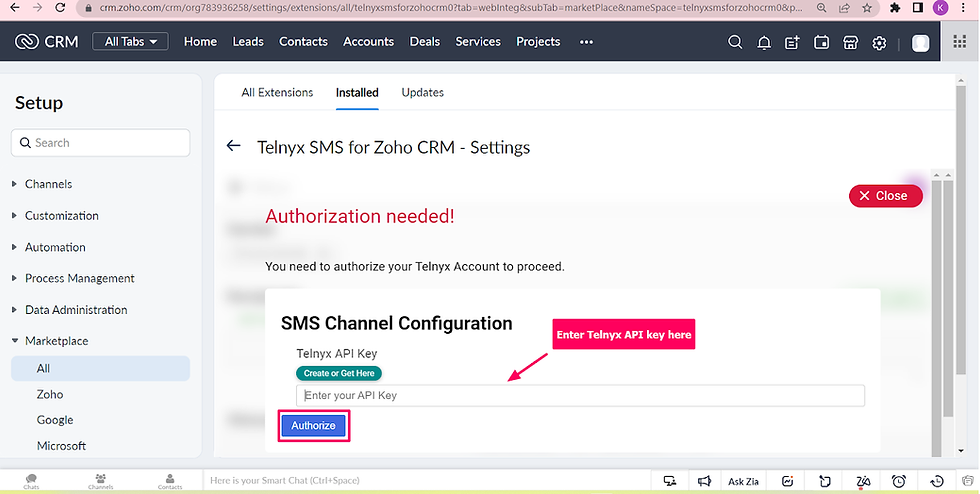
Task: Click the browser reload icon
Action: coord(60,8)
